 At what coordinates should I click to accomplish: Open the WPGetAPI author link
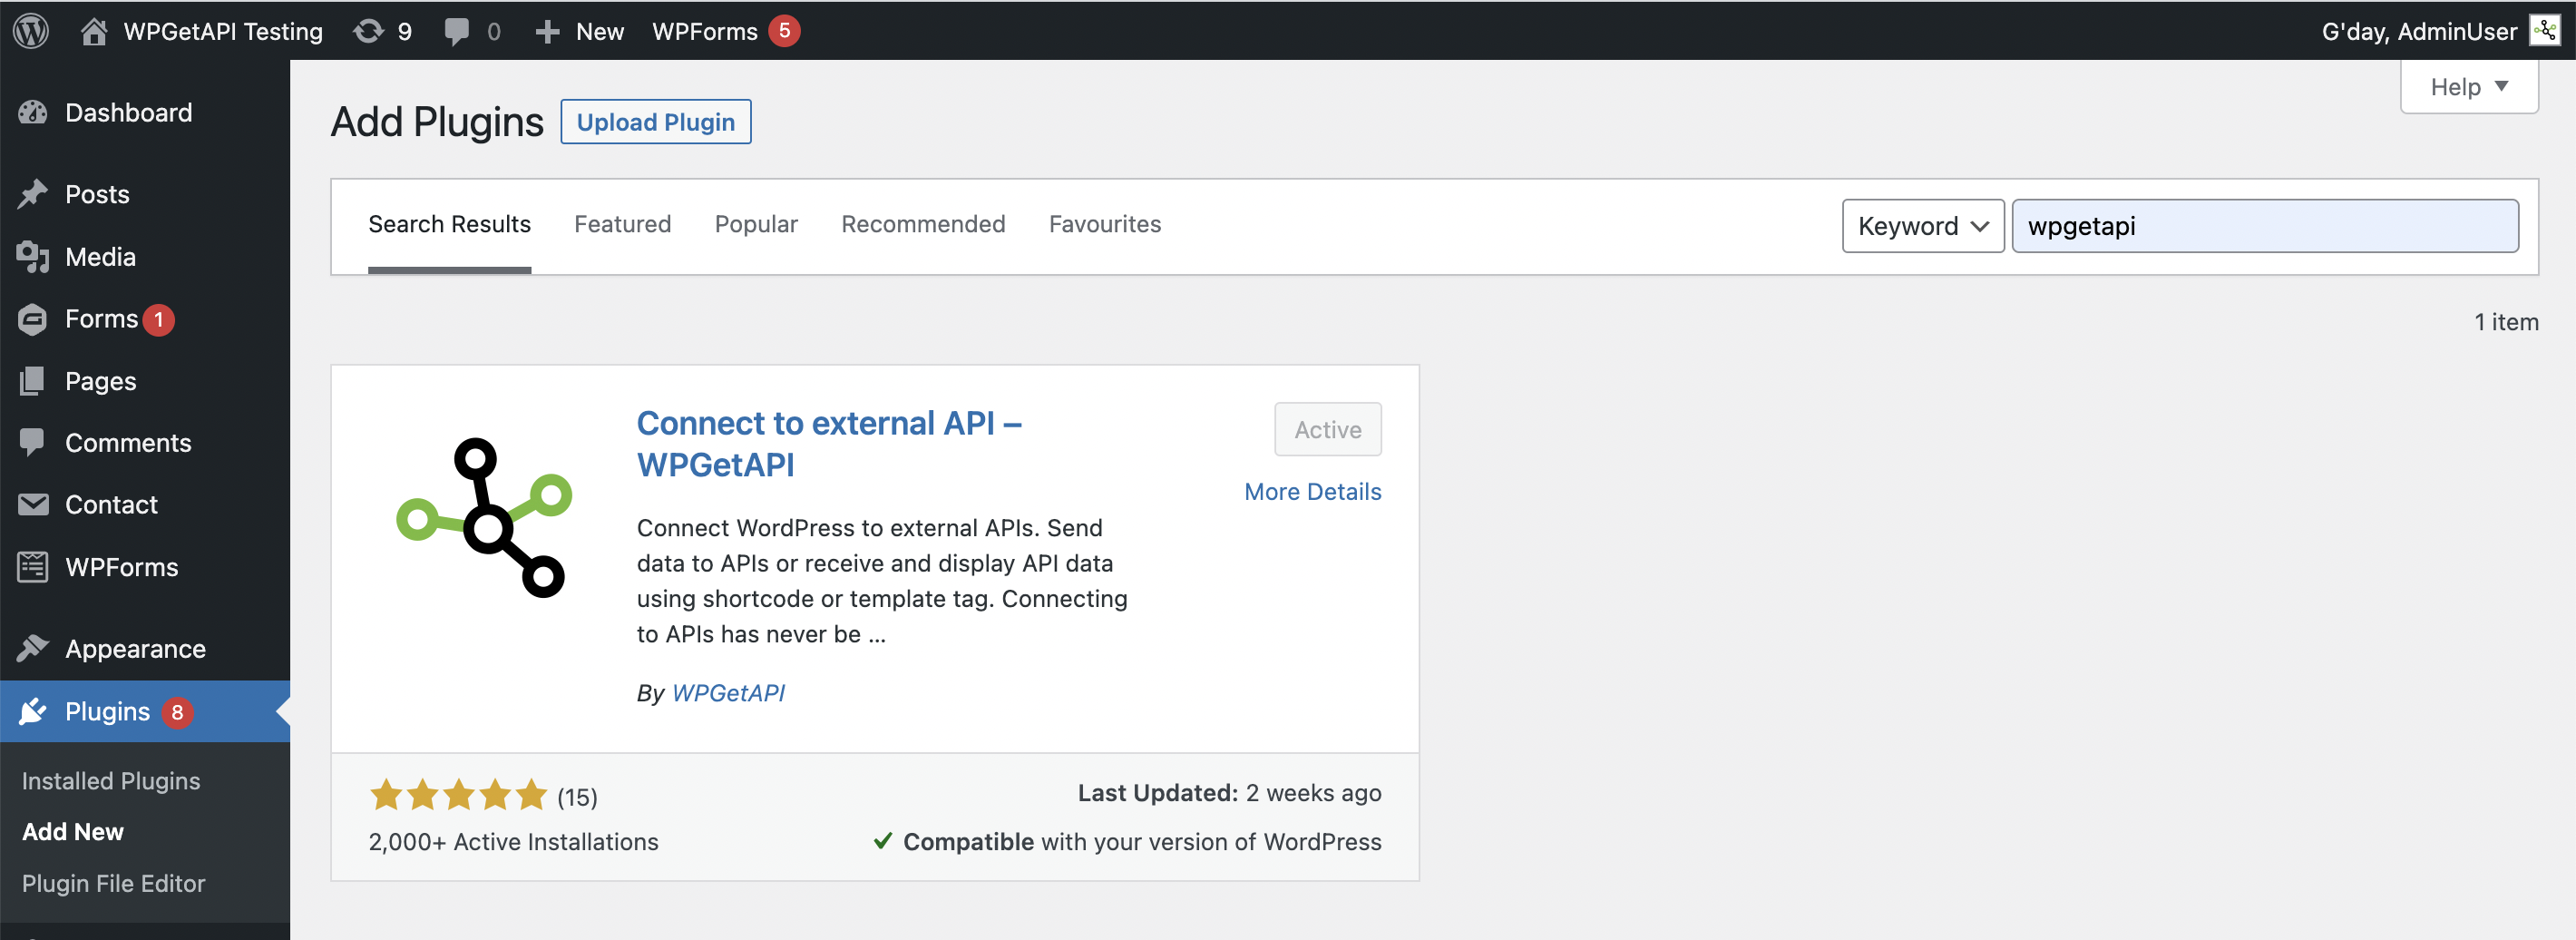pos(728,692)
